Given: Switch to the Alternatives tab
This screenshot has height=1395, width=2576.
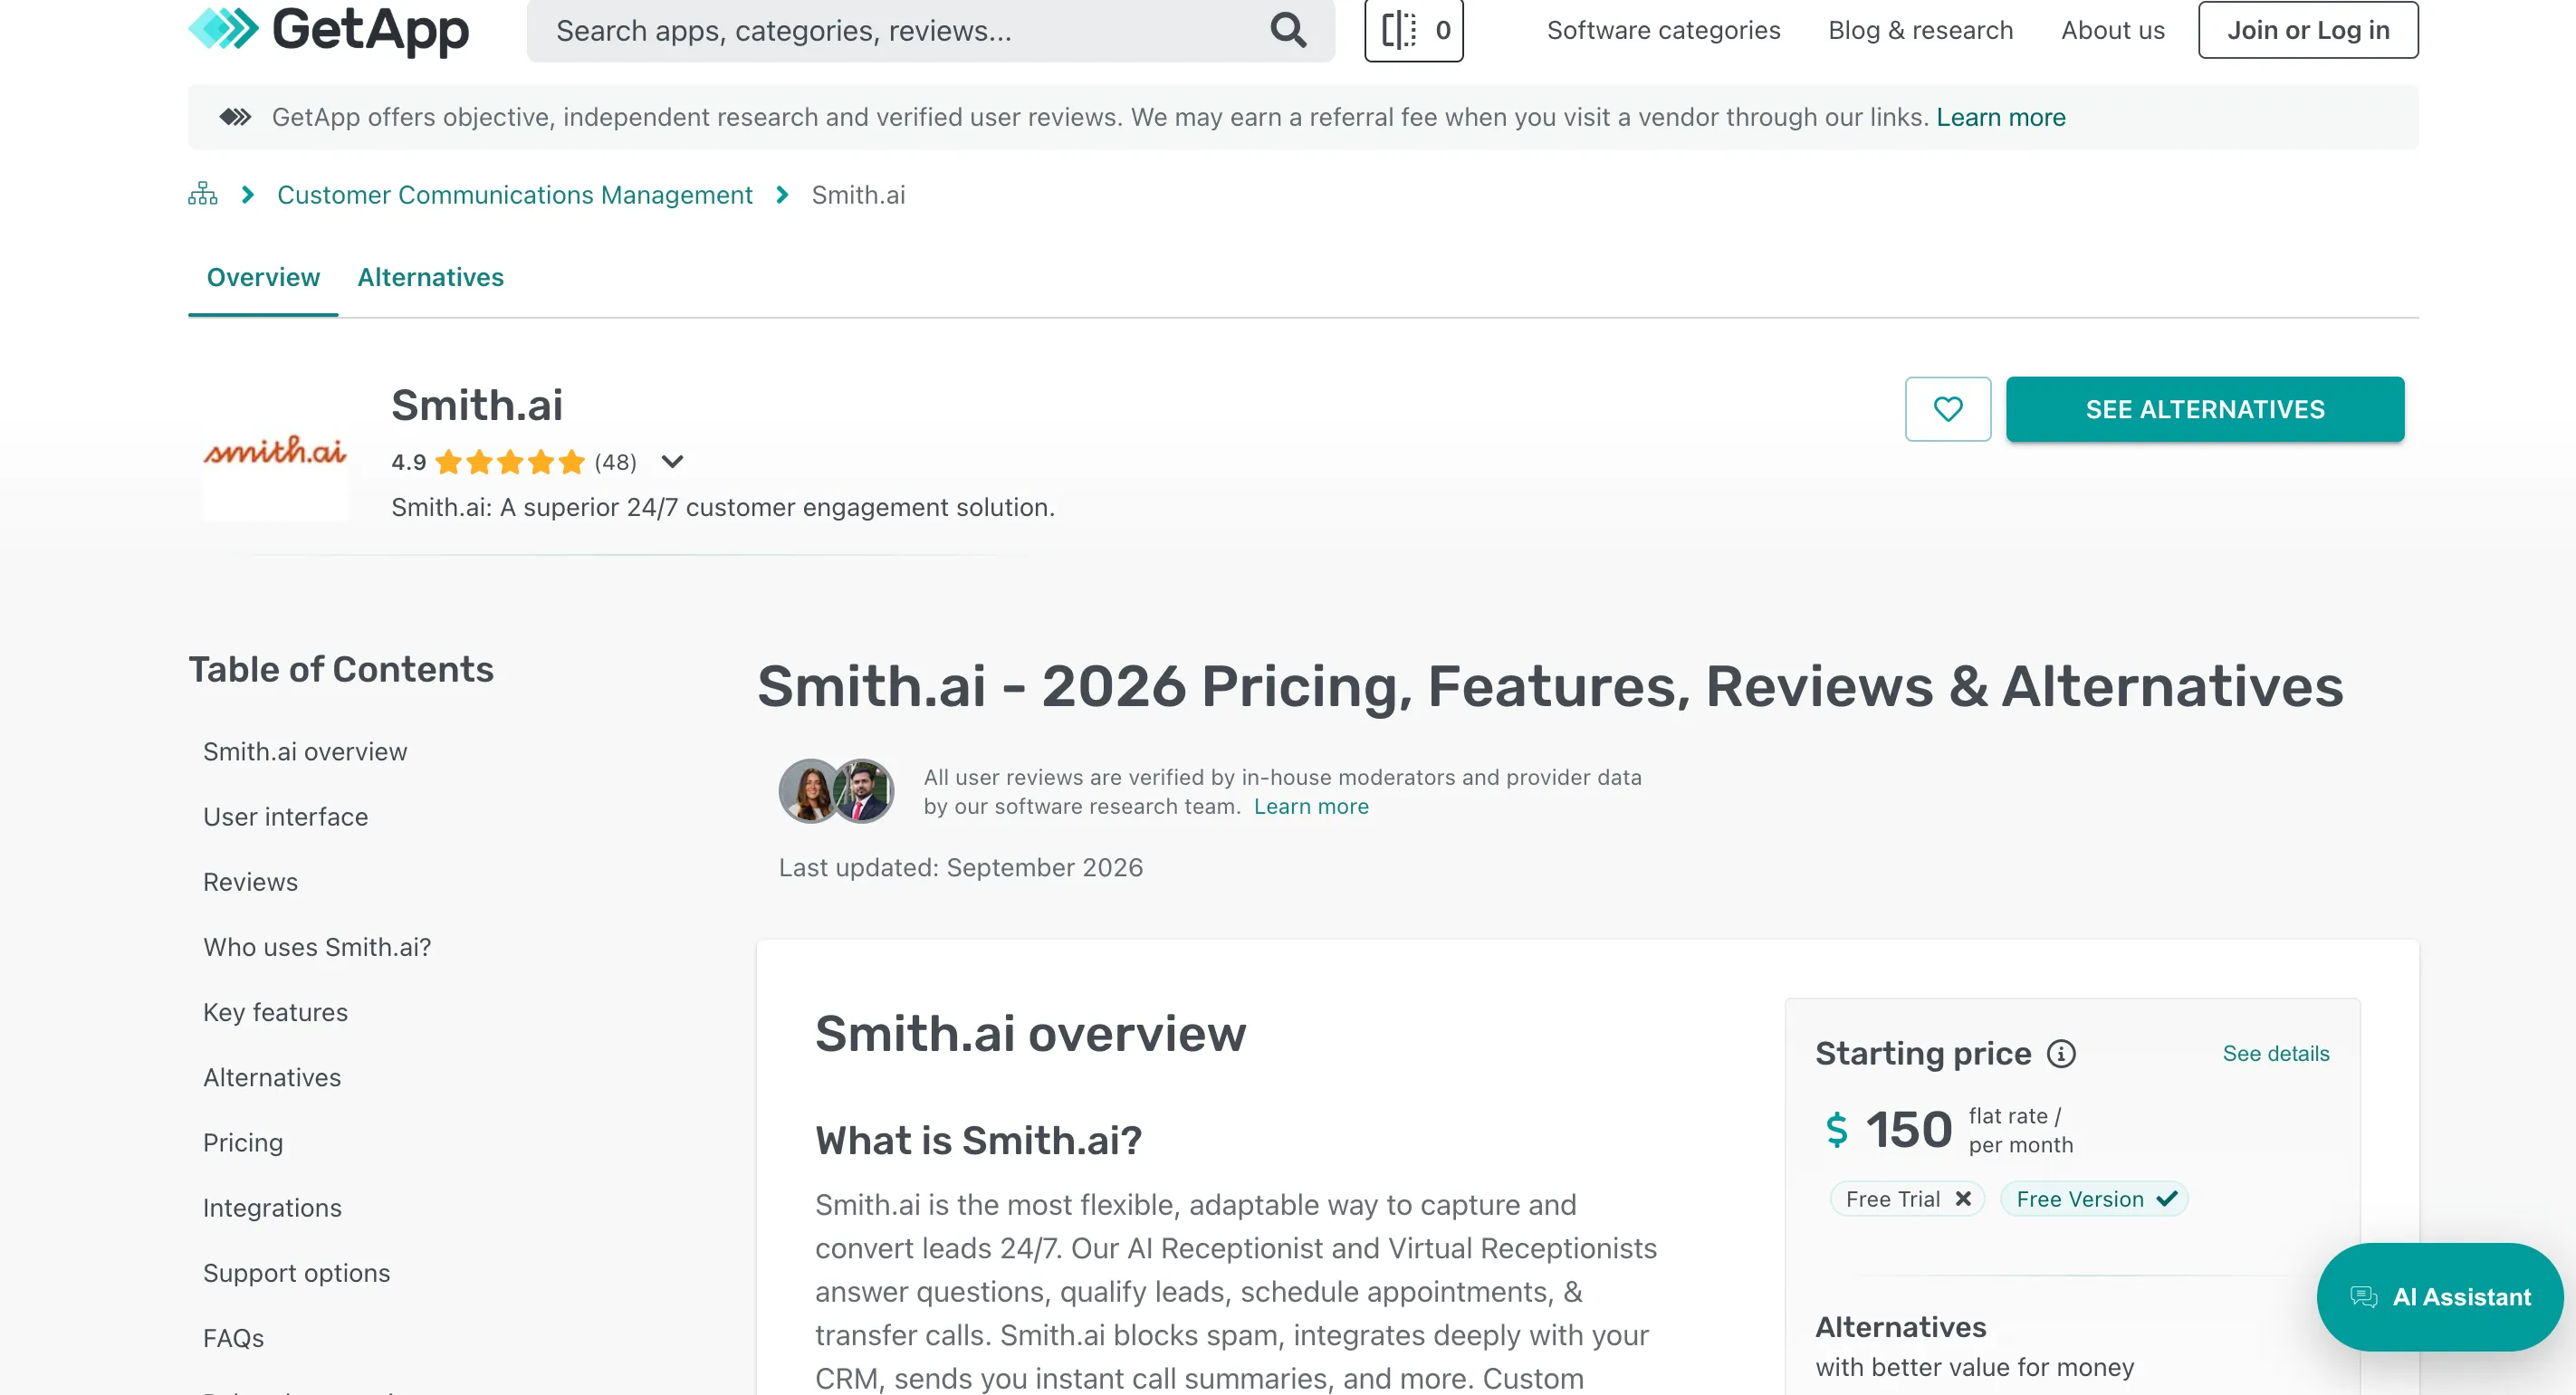Looking at the screenshot, I should (x=430, y=277).
